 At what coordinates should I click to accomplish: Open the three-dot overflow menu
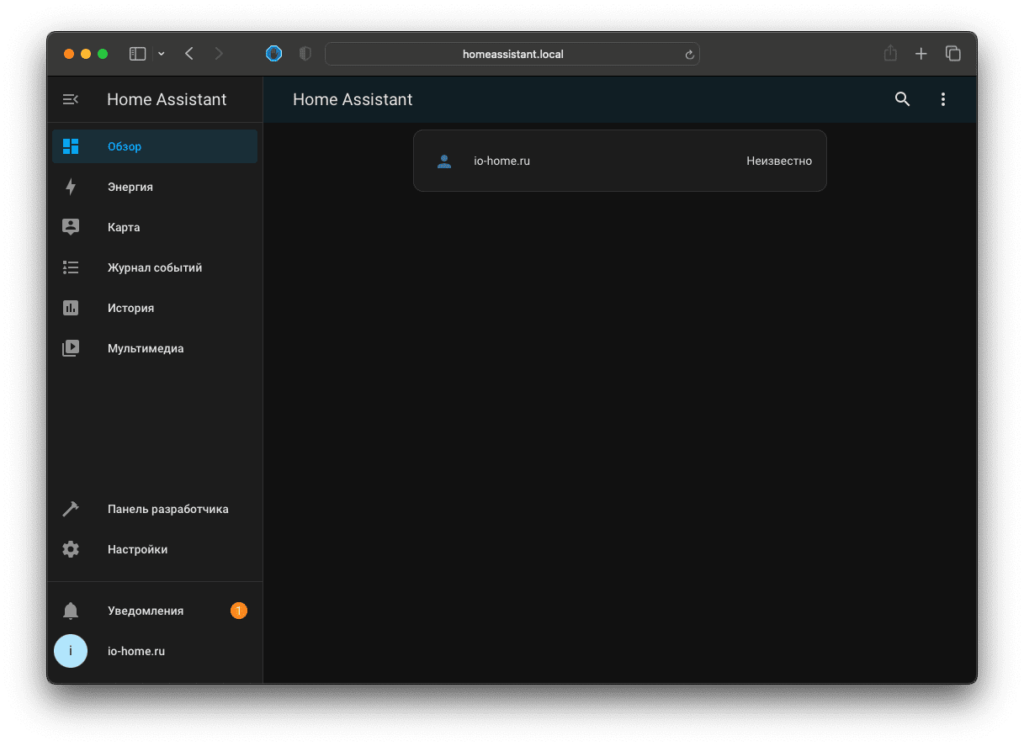942,99
